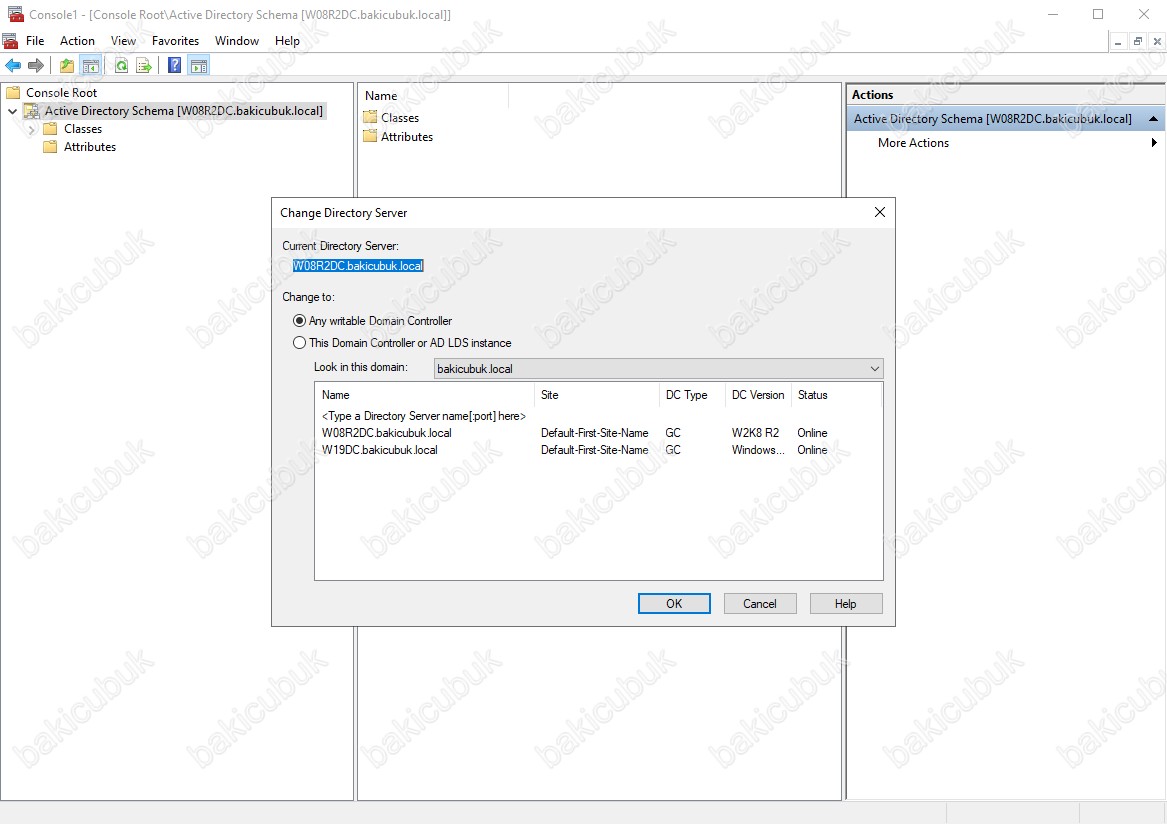The height and width of the screenshot is (824, 1167).
Task: Select W08R2DC.bakicubuk.local server row
Action: tap(598, 432)
